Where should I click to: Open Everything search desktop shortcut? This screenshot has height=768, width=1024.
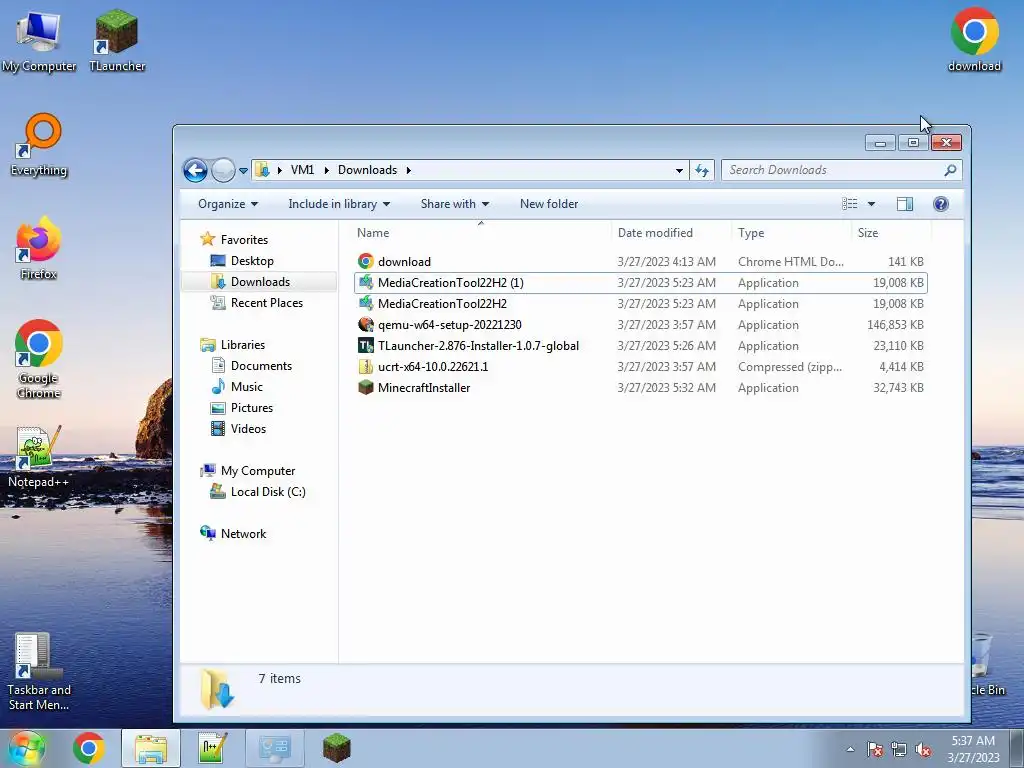pyautogui.click(x=39, y=145)
